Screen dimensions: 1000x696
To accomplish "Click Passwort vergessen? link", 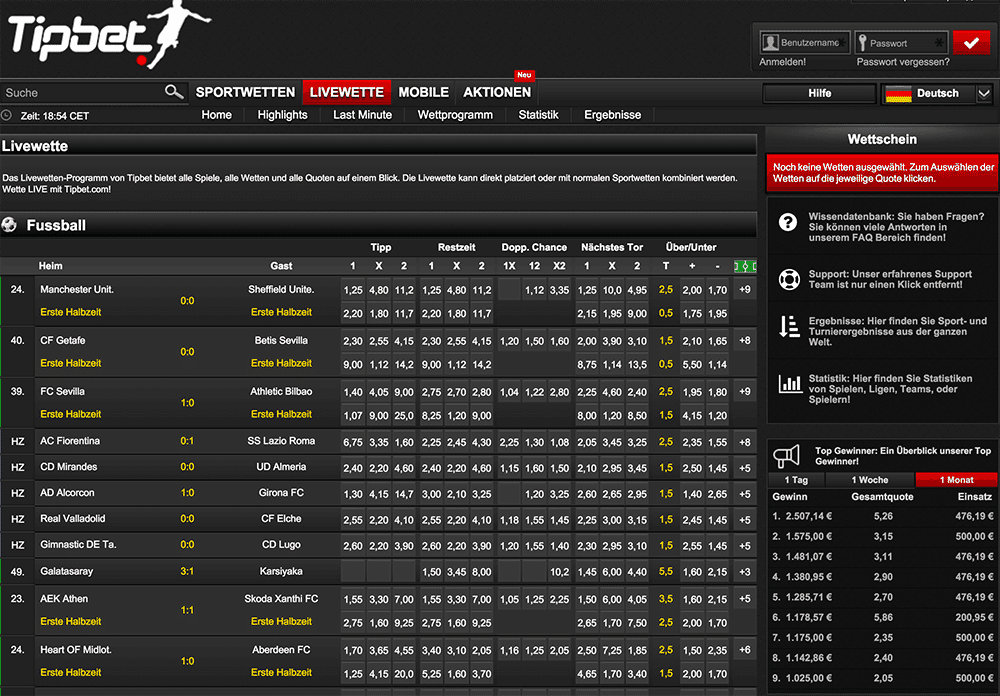I will pos(903,62).
